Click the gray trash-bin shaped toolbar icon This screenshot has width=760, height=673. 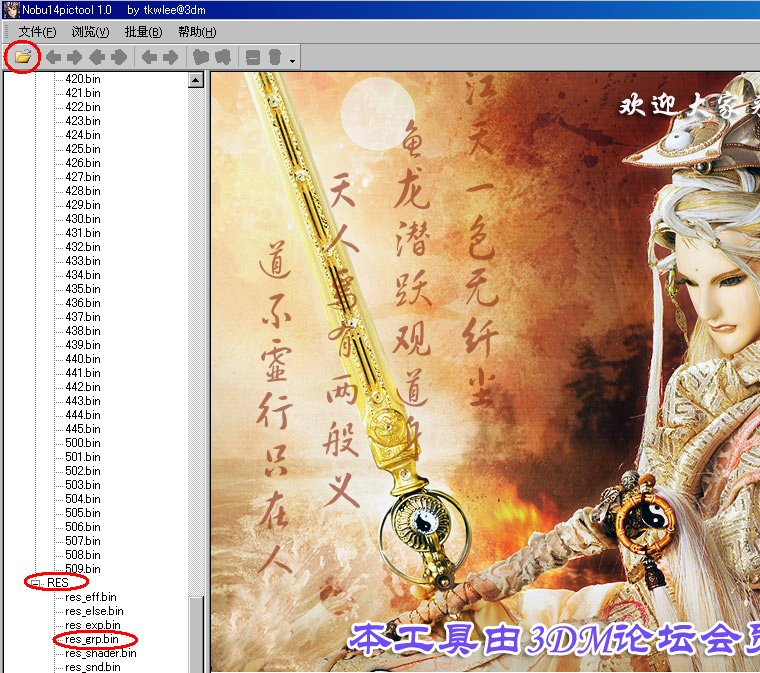[275, 57]
